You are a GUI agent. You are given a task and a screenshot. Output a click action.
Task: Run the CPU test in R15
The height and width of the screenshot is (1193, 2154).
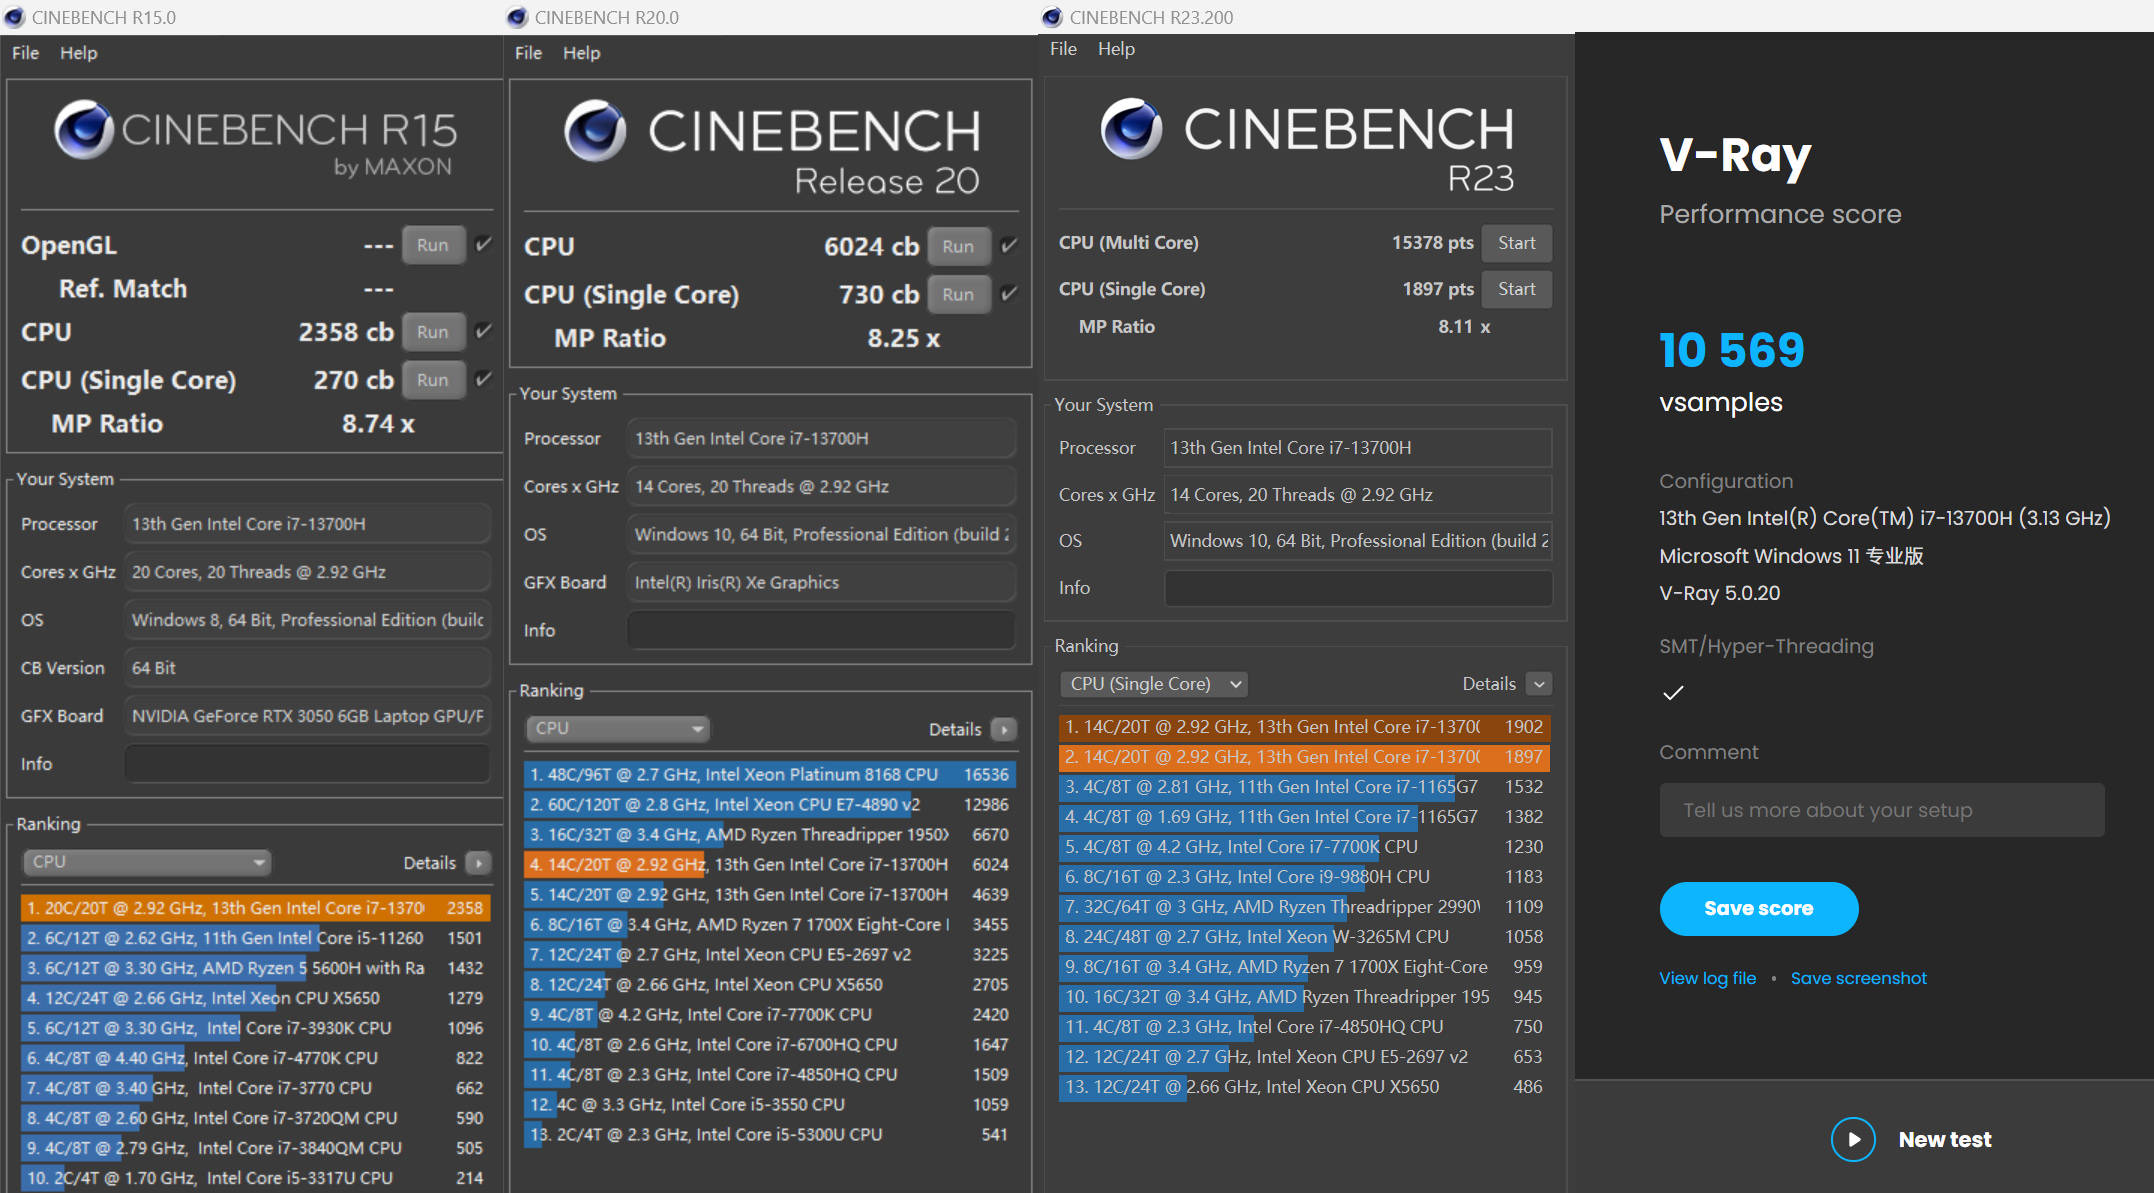click(x=433, y=332)
